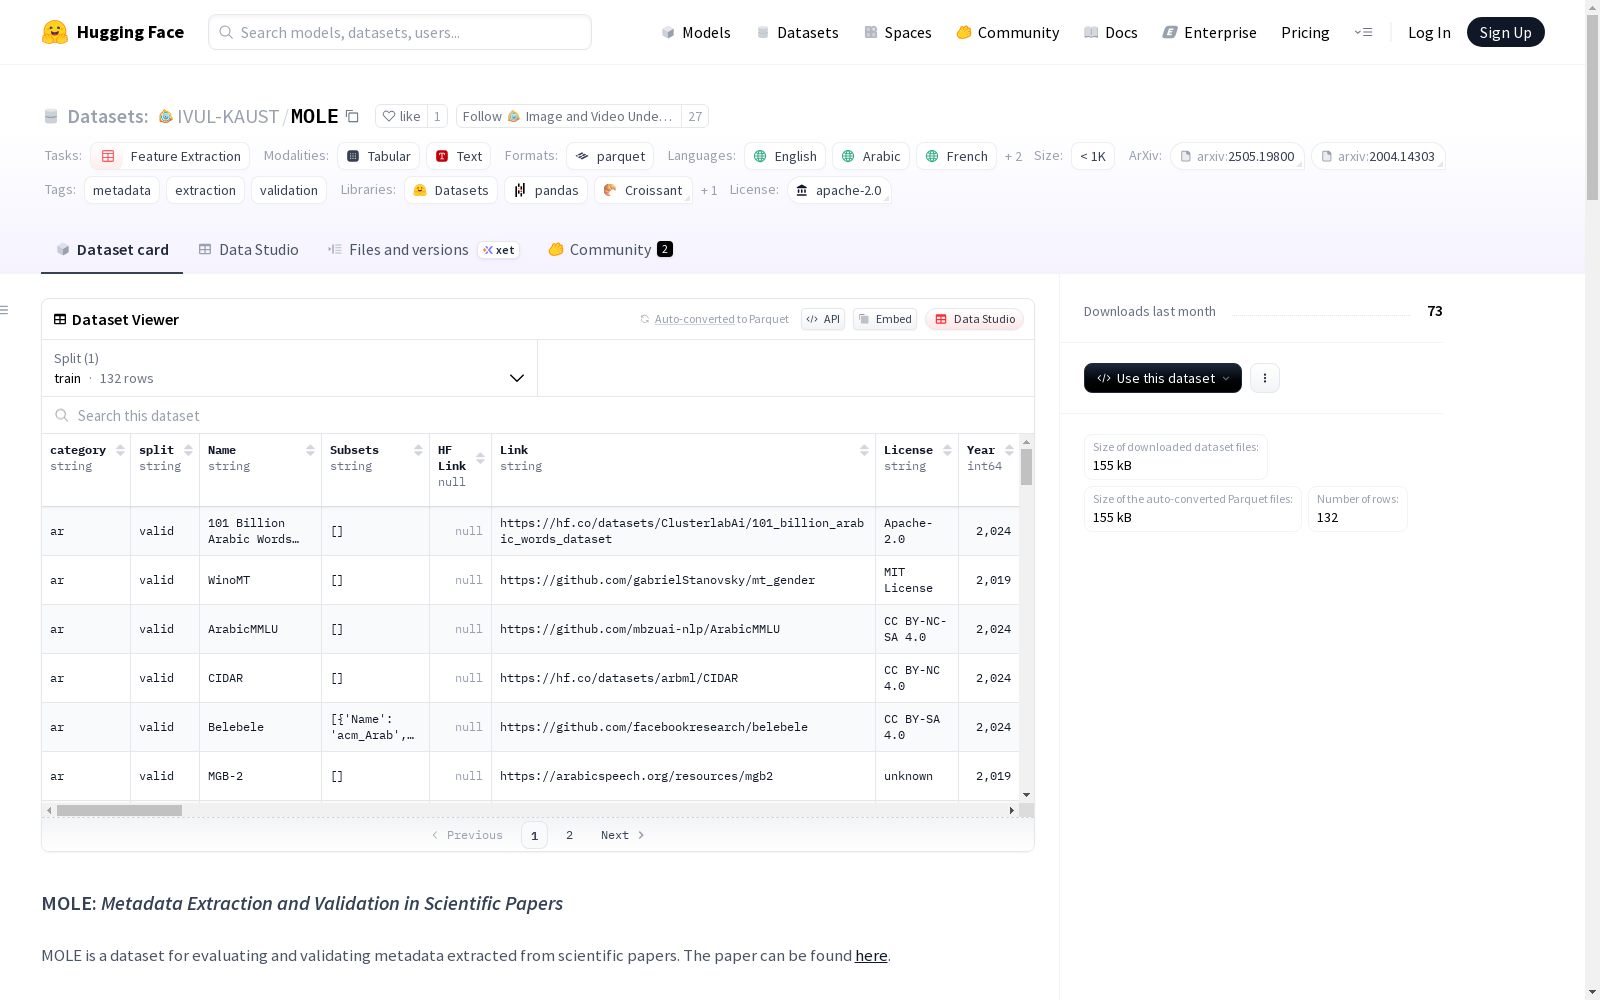The height and width of the screenshot is (1000, 1600).
Task: Sort by HF Link column
Action: point(480,458)
